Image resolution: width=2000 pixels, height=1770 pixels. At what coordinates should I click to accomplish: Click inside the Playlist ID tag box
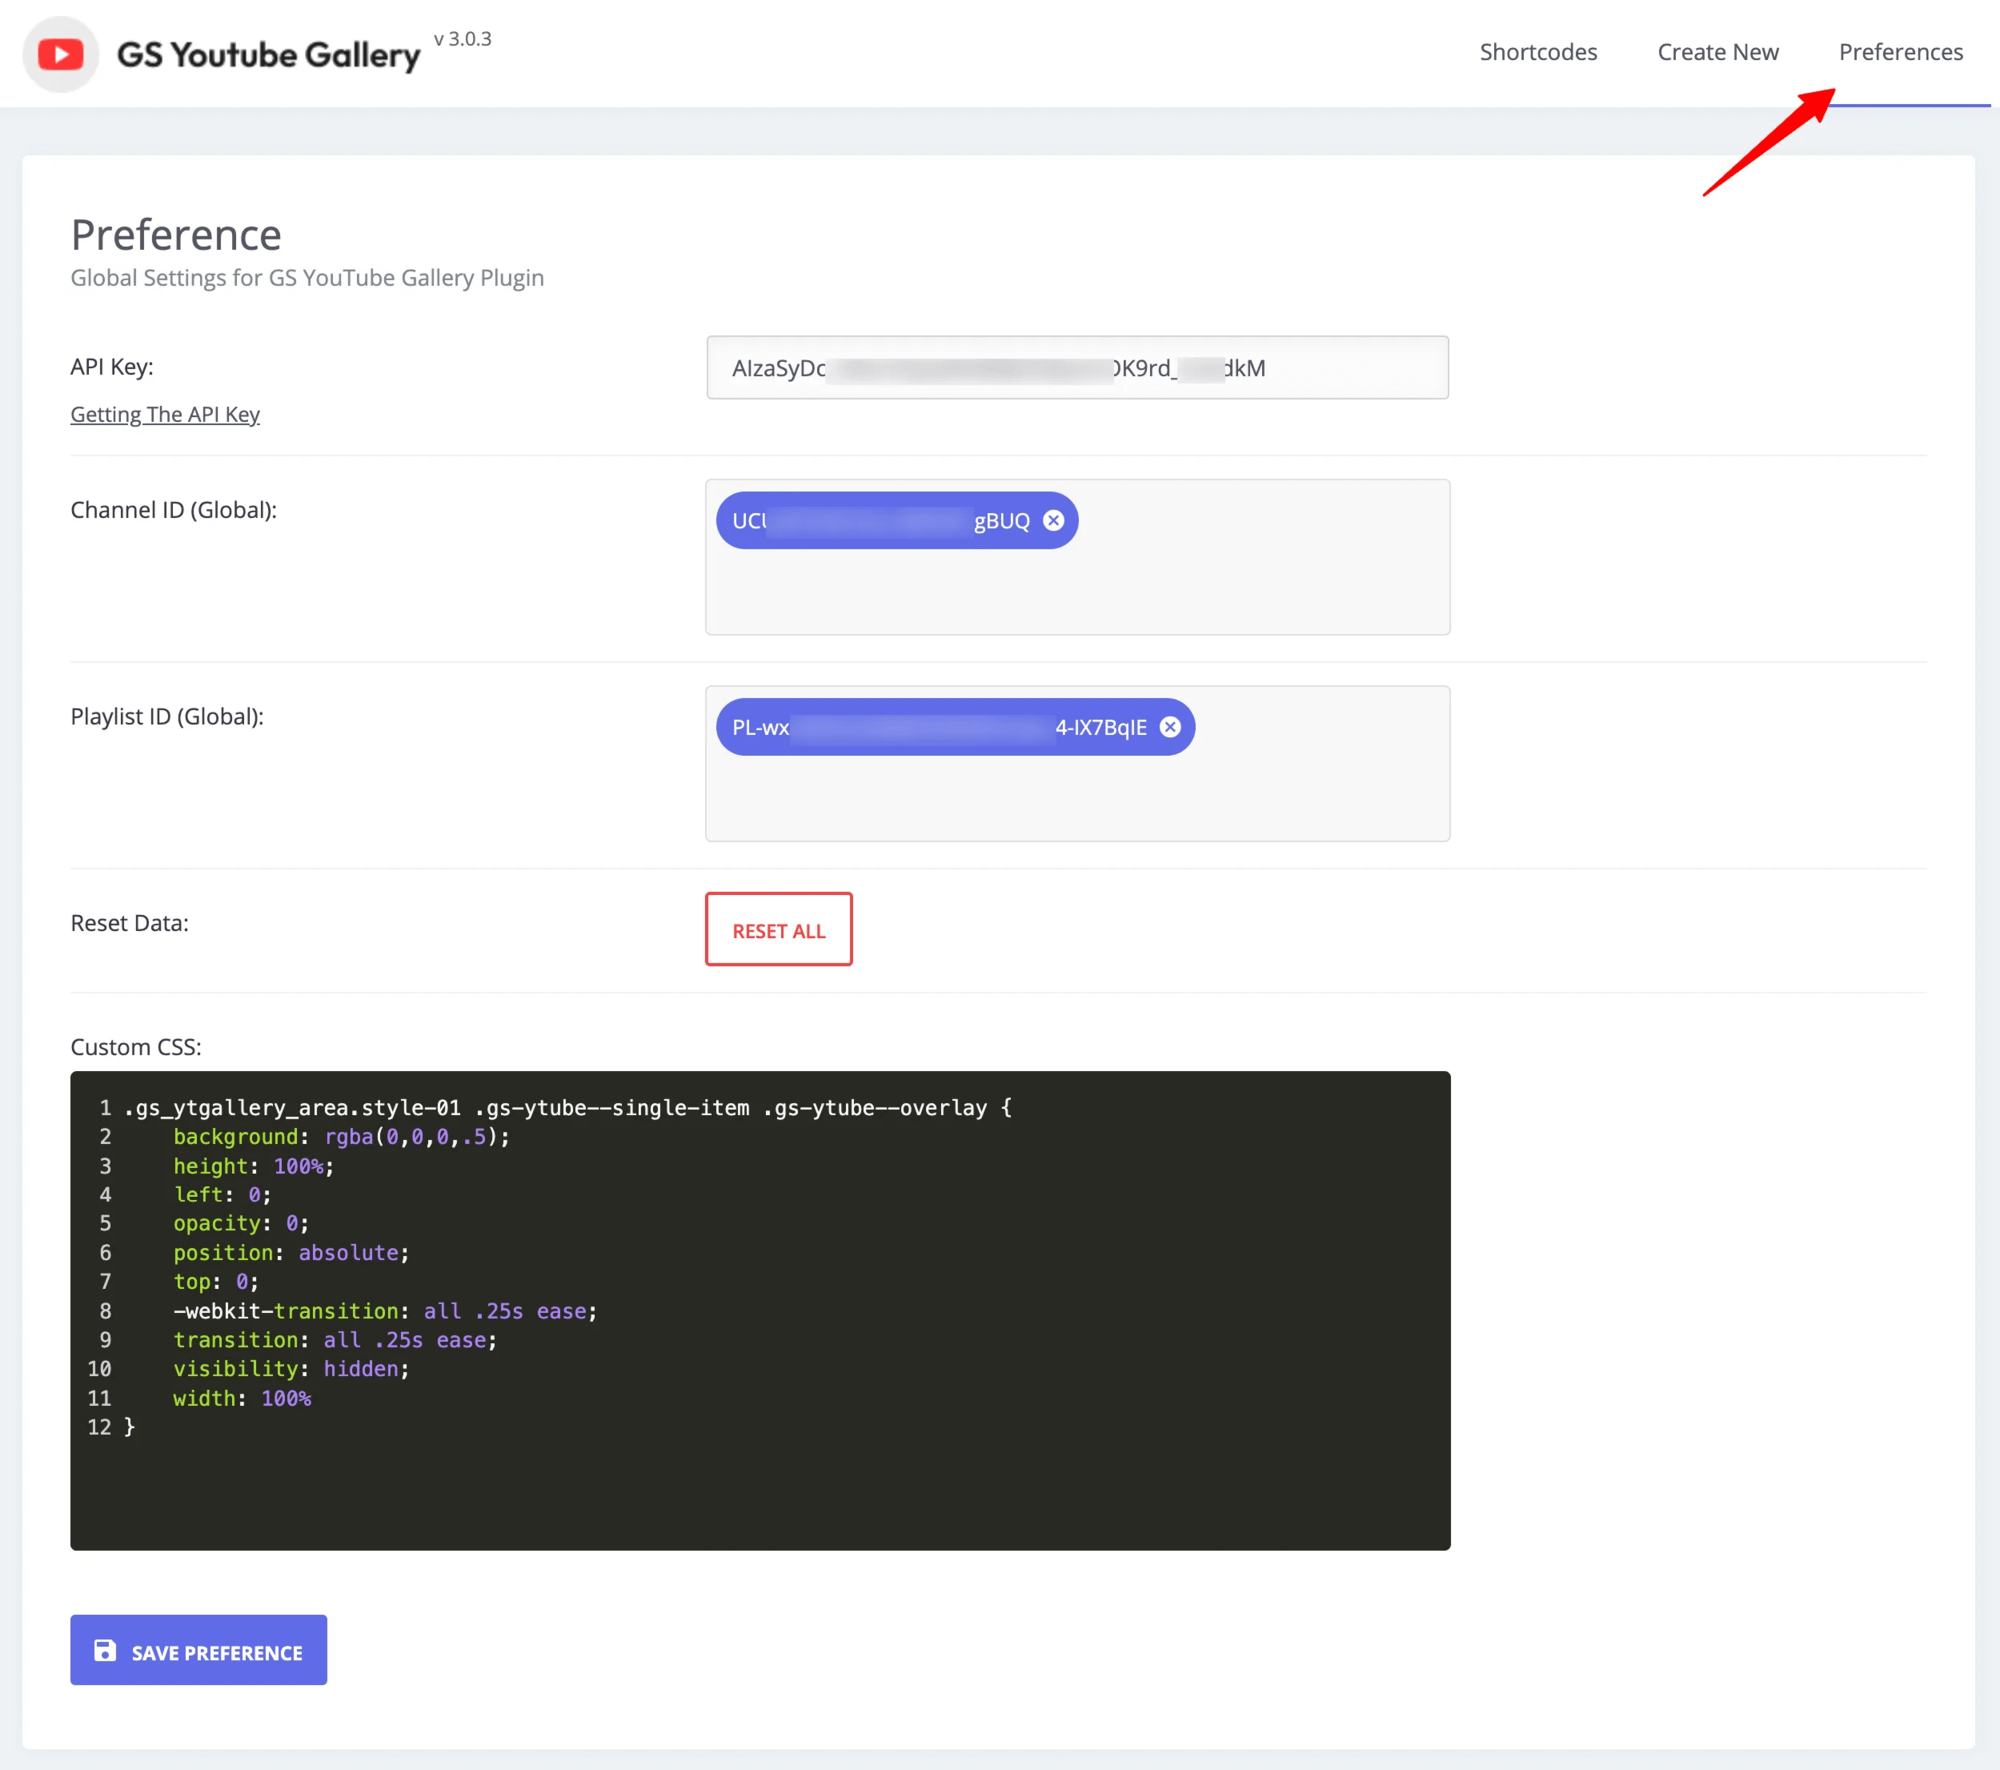[x=1077, y=764]
